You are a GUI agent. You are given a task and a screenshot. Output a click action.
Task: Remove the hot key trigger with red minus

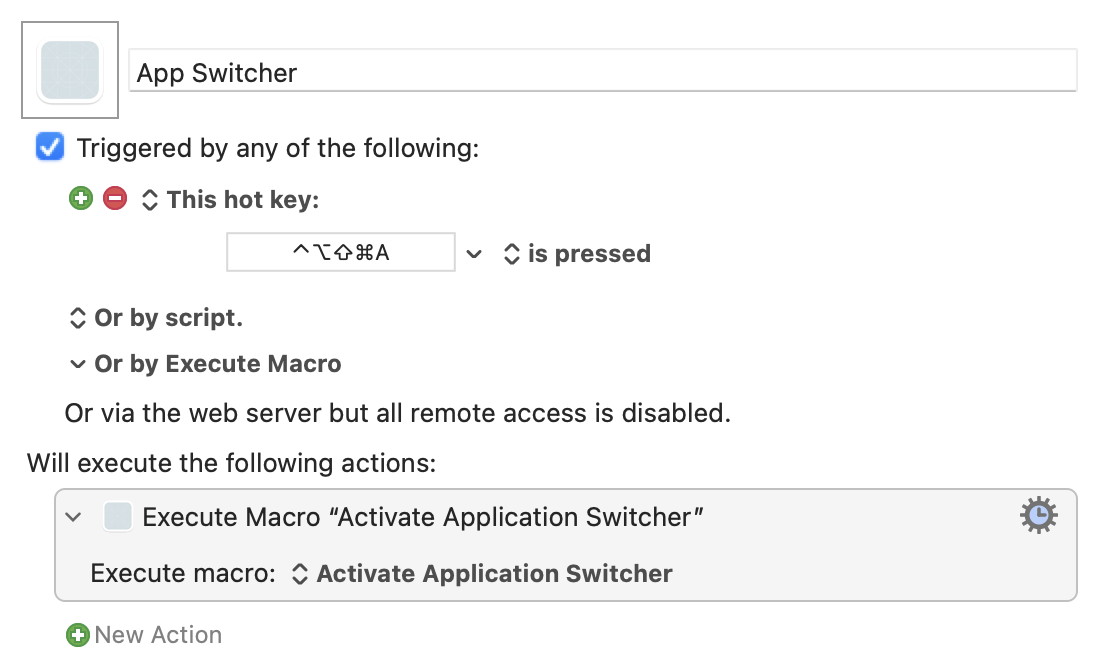[x=115, y=198]
